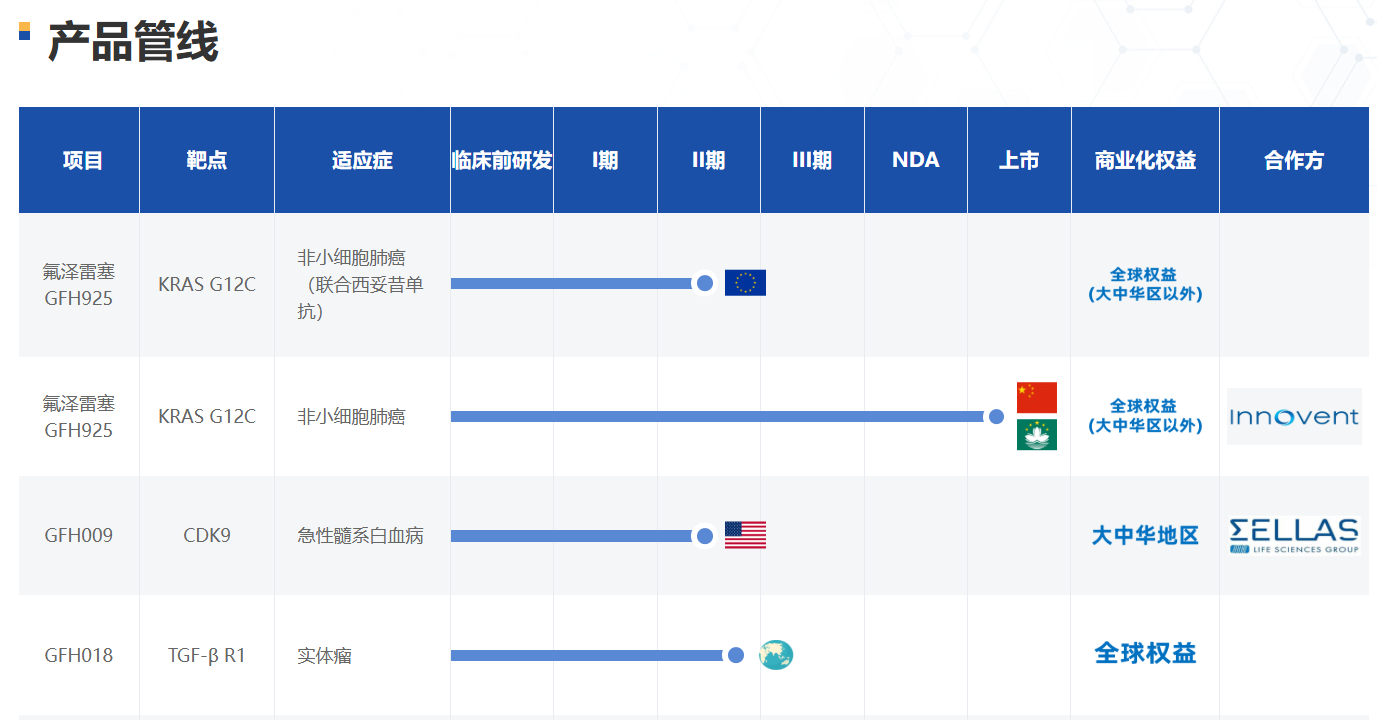Click the TGF-β R1 target cell
The height and width of the screenshot is (720, 1377).
207,656
